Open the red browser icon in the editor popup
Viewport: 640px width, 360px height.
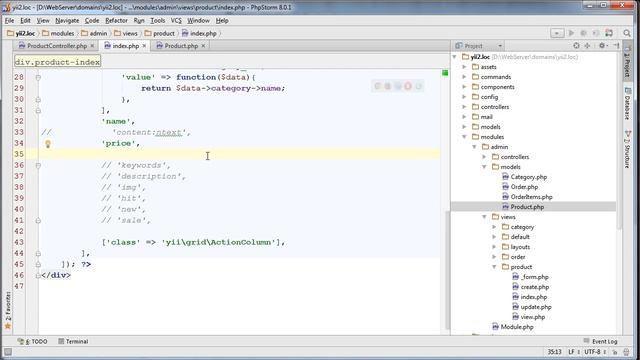coord(408,86)
